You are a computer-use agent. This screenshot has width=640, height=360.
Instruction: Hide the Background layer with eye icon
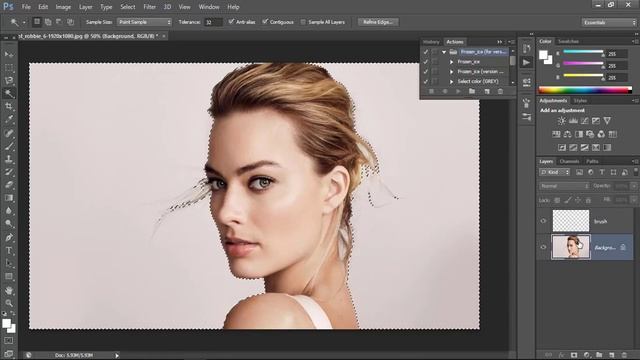(x=543, y=247)
